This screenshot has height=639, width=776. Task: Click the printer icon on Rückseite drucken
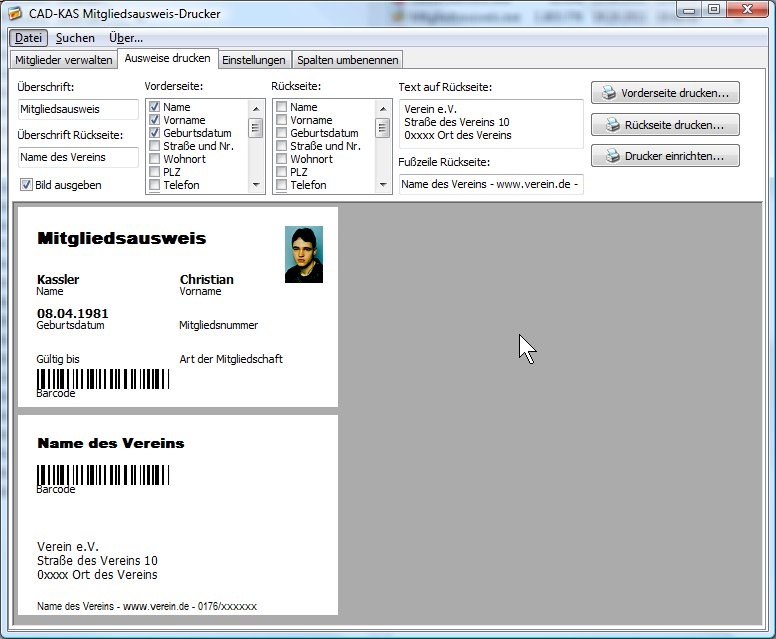pyautogui.click(x=607, y=126)
